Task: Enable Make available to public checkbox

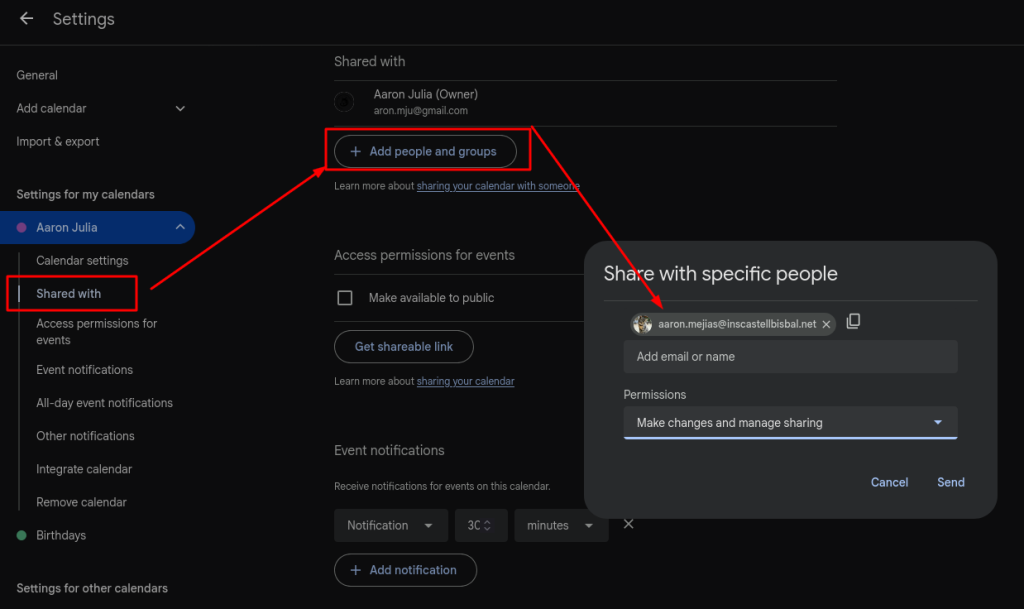Action: coord(345,298)
